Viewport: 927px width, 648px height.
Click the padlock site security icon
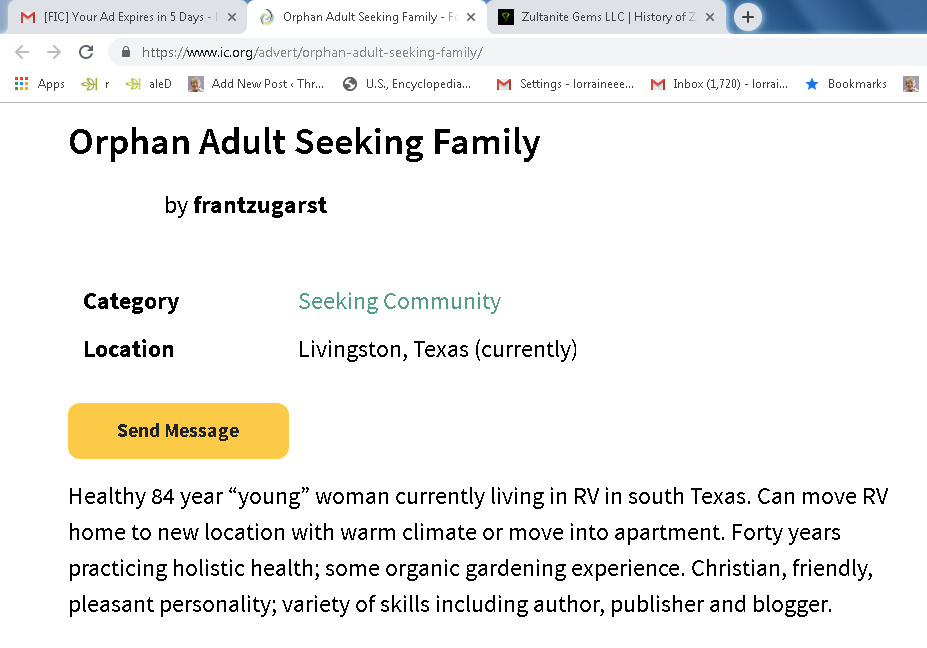click(x=126, y=52)
